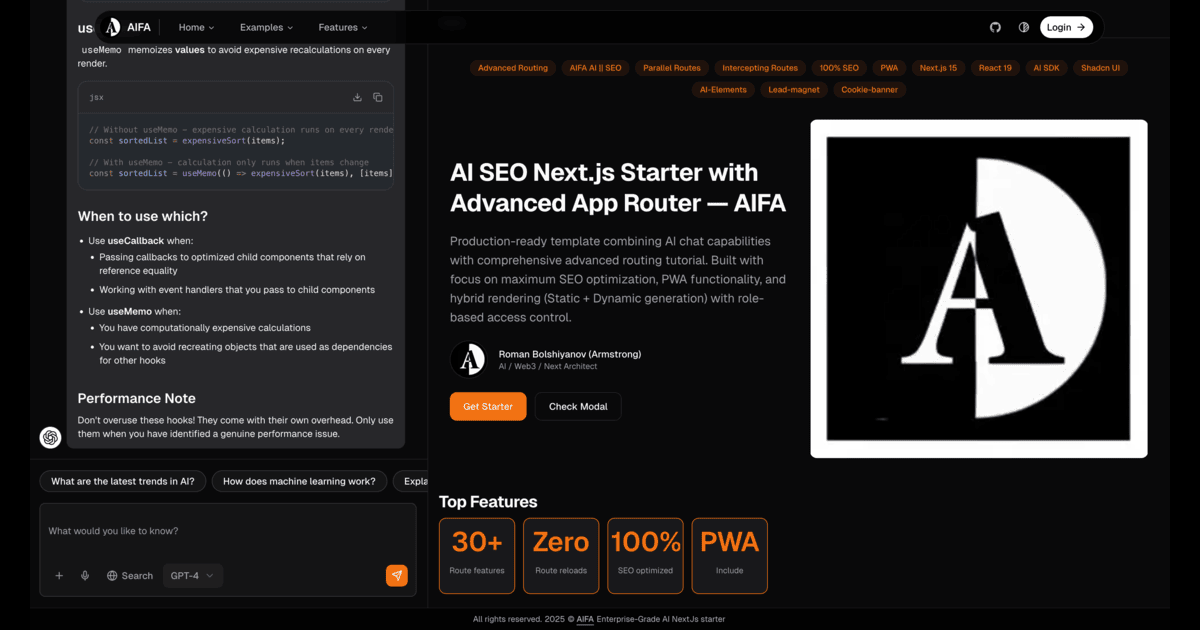This screenshot has width=1200, height=630.
Task: Click the orange send message icon
Action: [396, 575]
